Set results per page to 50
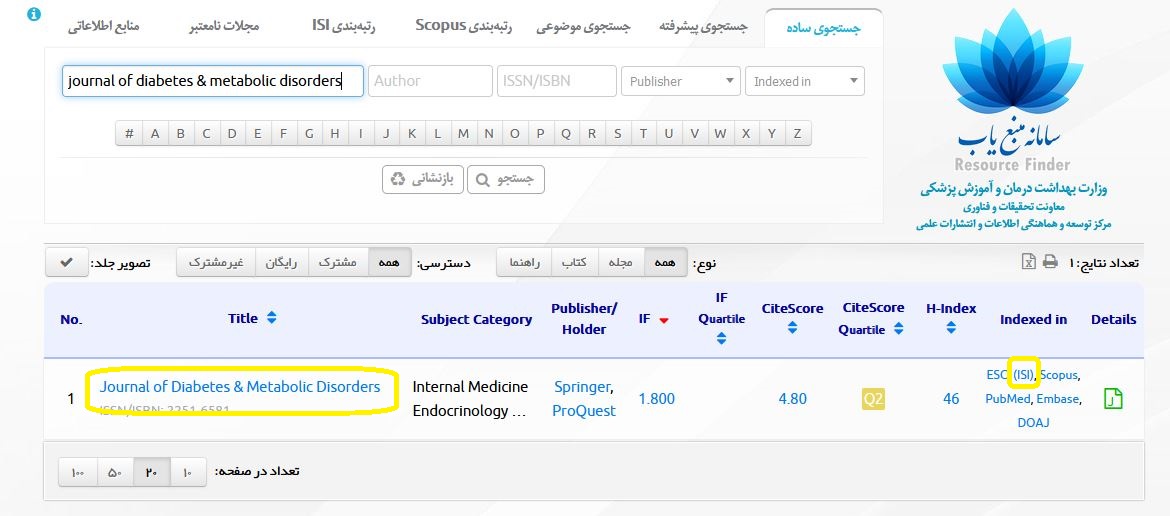The width and height of the screenshot is (1170, 516). pos(114,472)
